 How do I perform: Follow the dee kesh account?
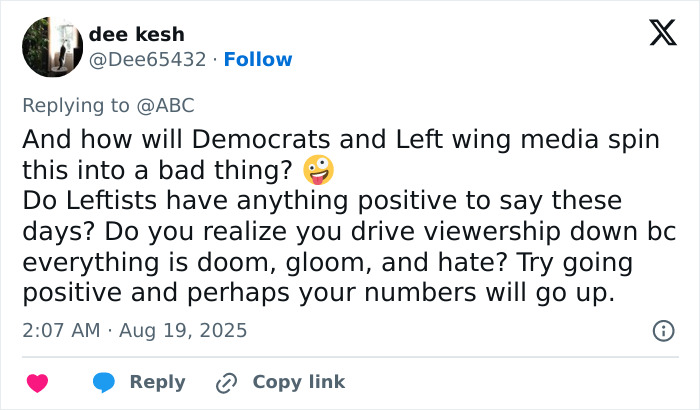[x=258, y=59]
